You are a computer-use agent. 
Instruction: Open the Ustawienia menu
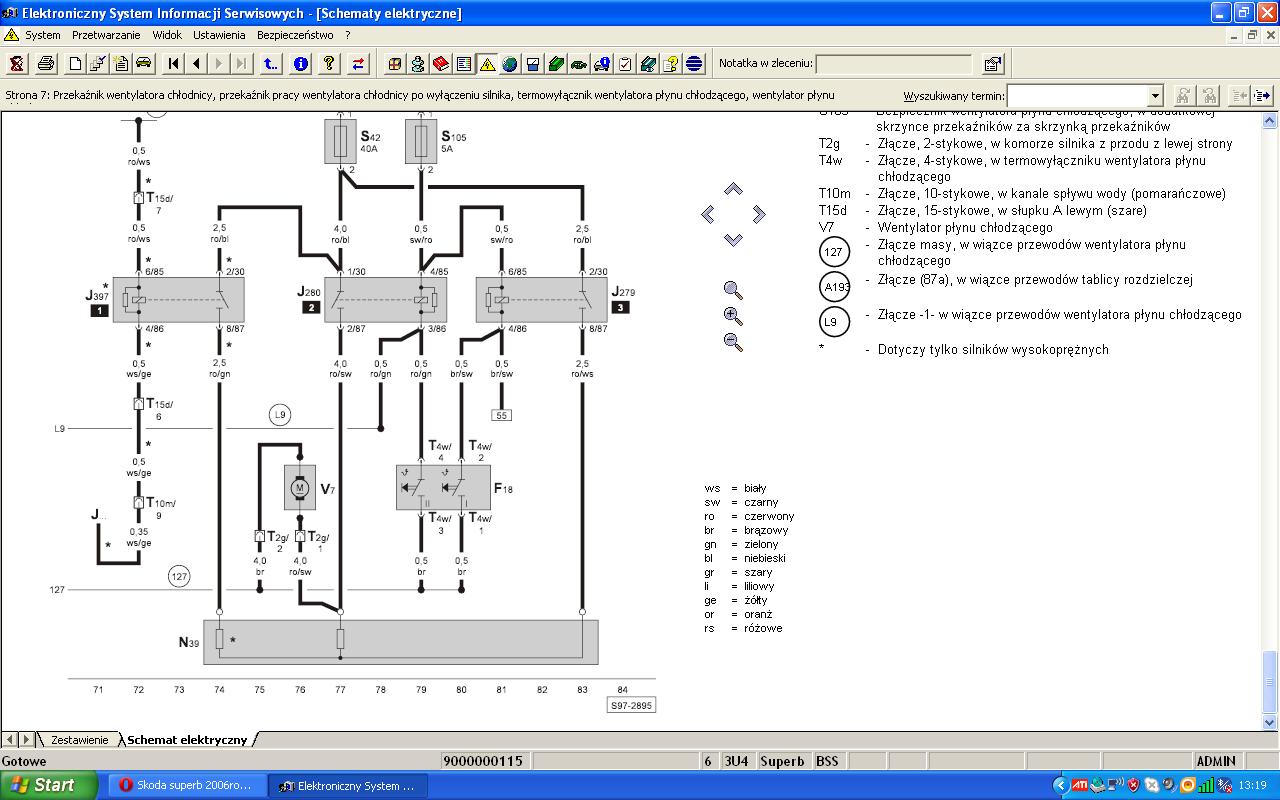click(x=219, y=35)
